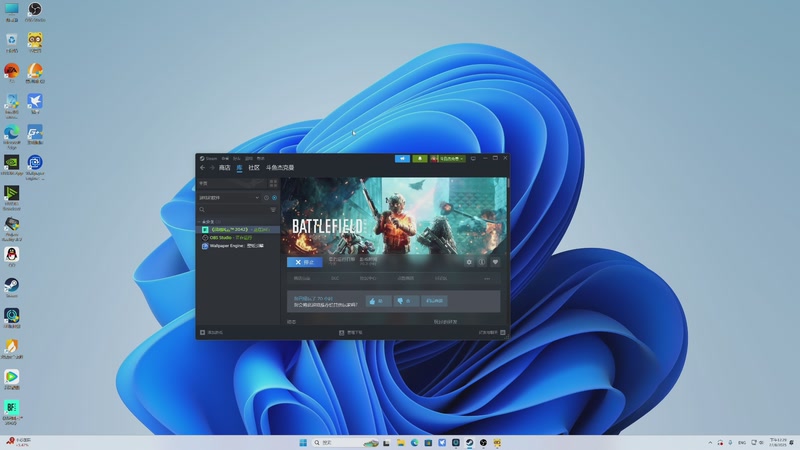
Task: Open the Steam desktop shortcut
Action: [11, 288]
